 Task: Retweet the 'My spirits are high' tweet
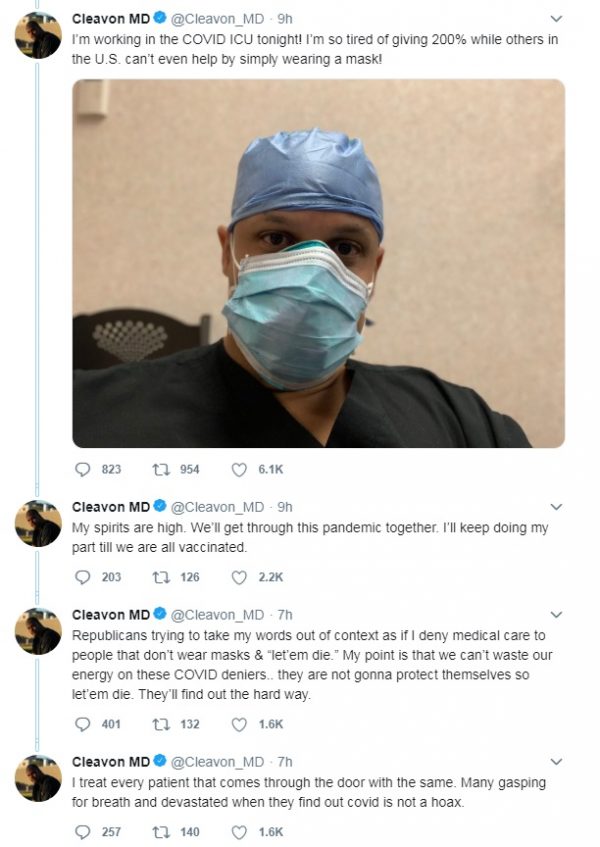pyautogui.click(x=158, y=577)
